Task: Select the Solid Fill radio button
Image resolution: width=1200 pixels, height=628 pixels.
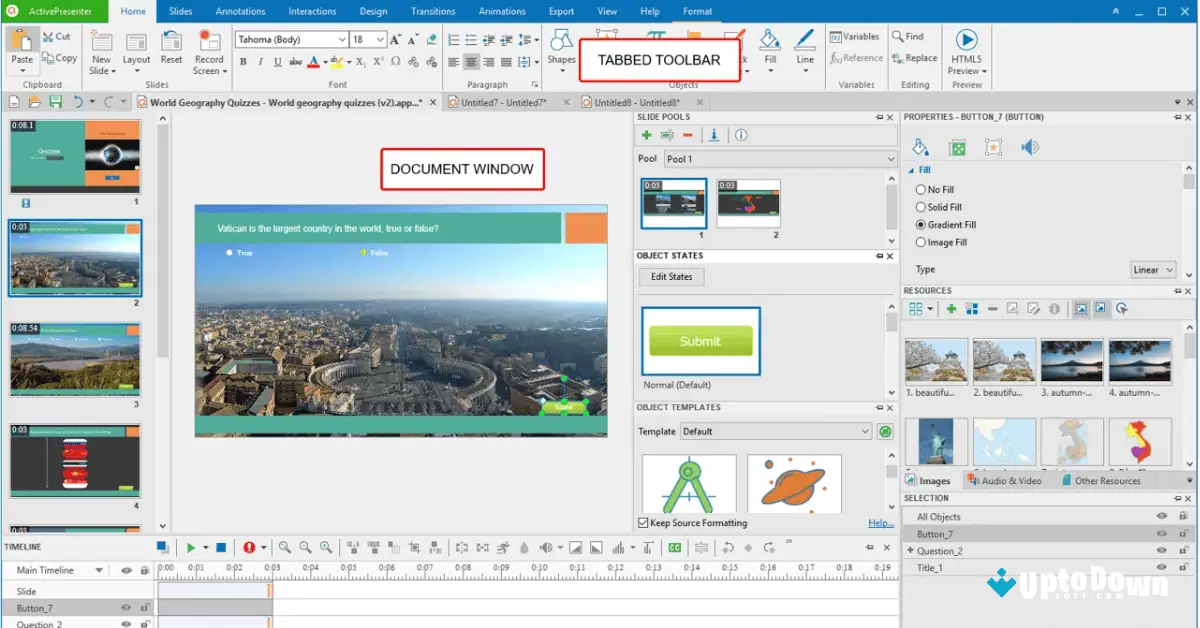Action: pyautogui.click(x=921, y=207)
